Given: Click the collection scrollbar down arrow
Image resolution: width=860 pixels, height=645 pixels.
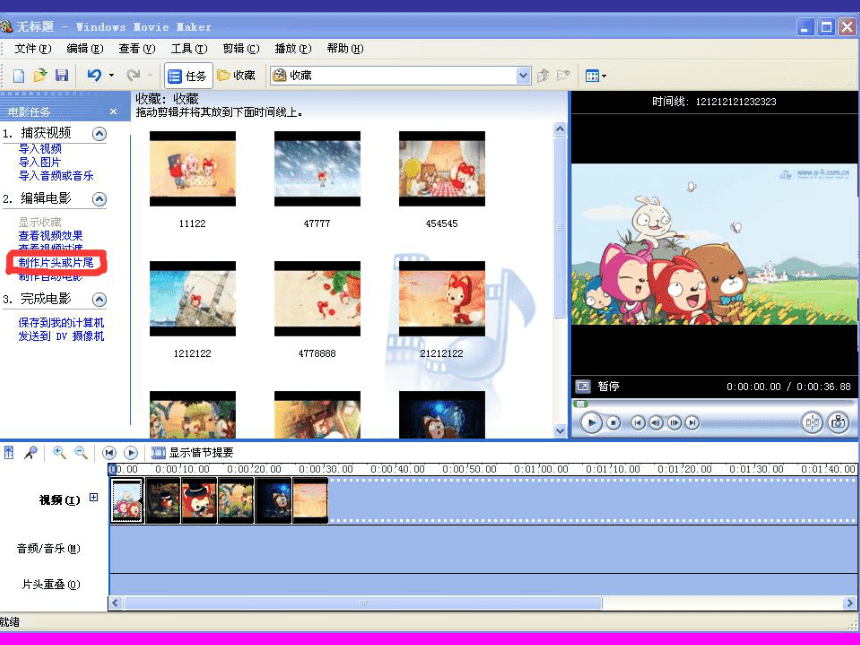Looking at the screenshot, I should [560, 431].
